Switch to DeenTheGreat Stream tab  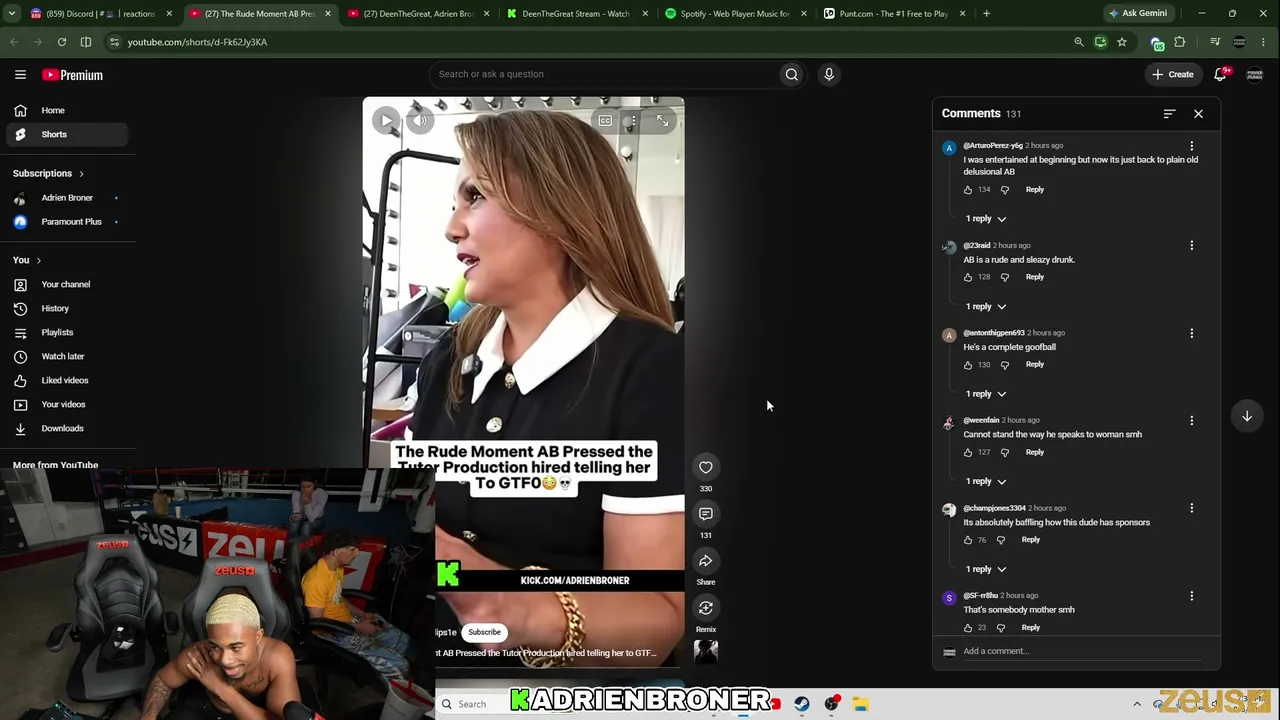pyautogui.click(x=575, y=14)
